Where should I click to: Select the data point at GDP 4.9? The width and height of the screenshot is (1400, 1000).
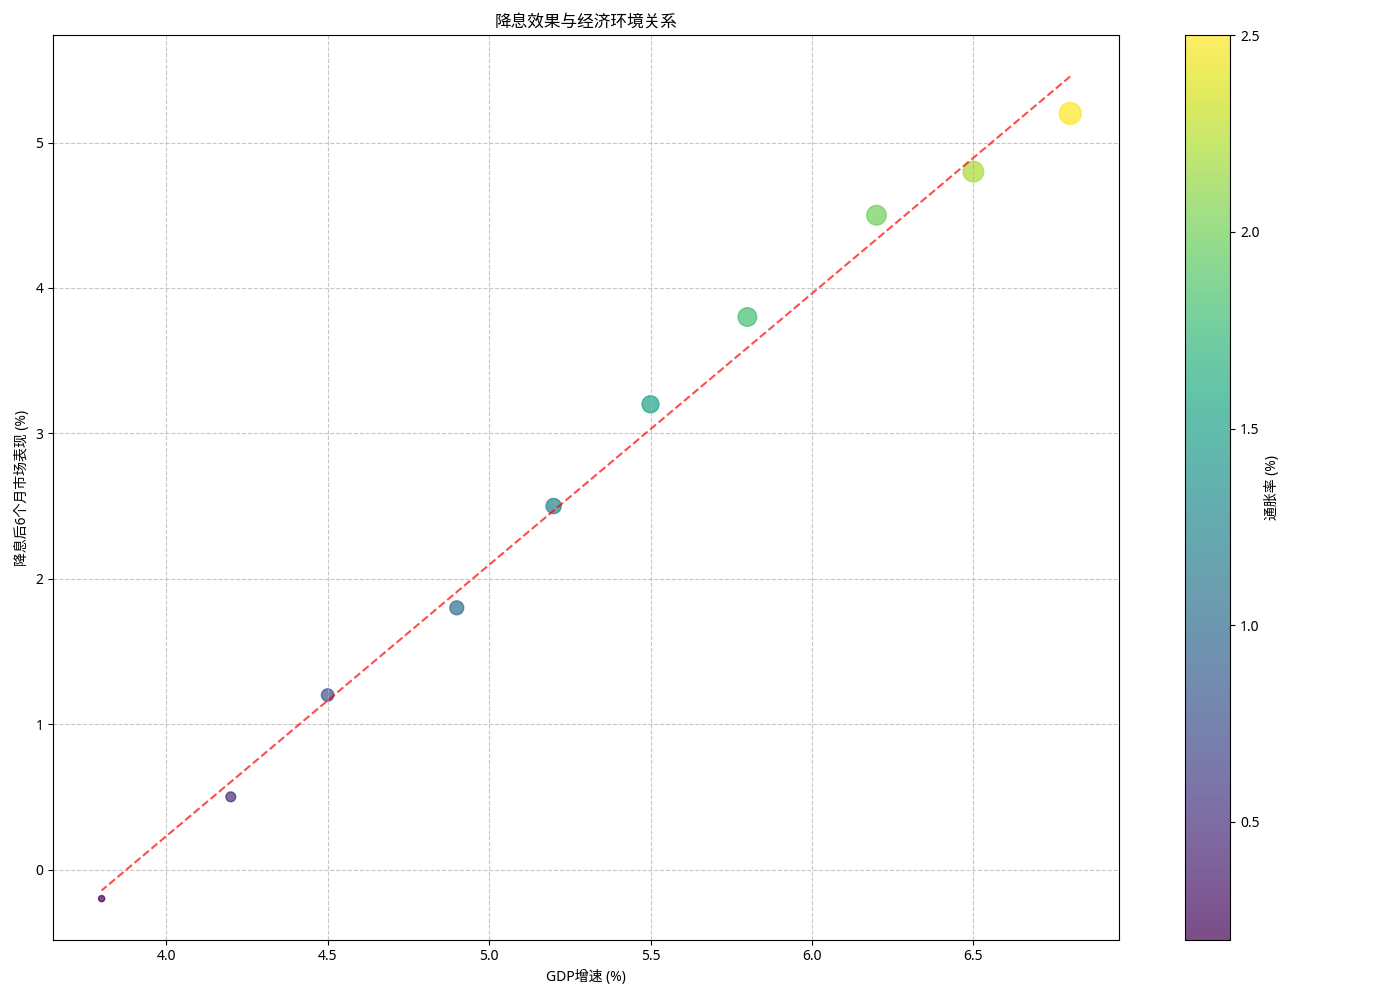point(456,608)
